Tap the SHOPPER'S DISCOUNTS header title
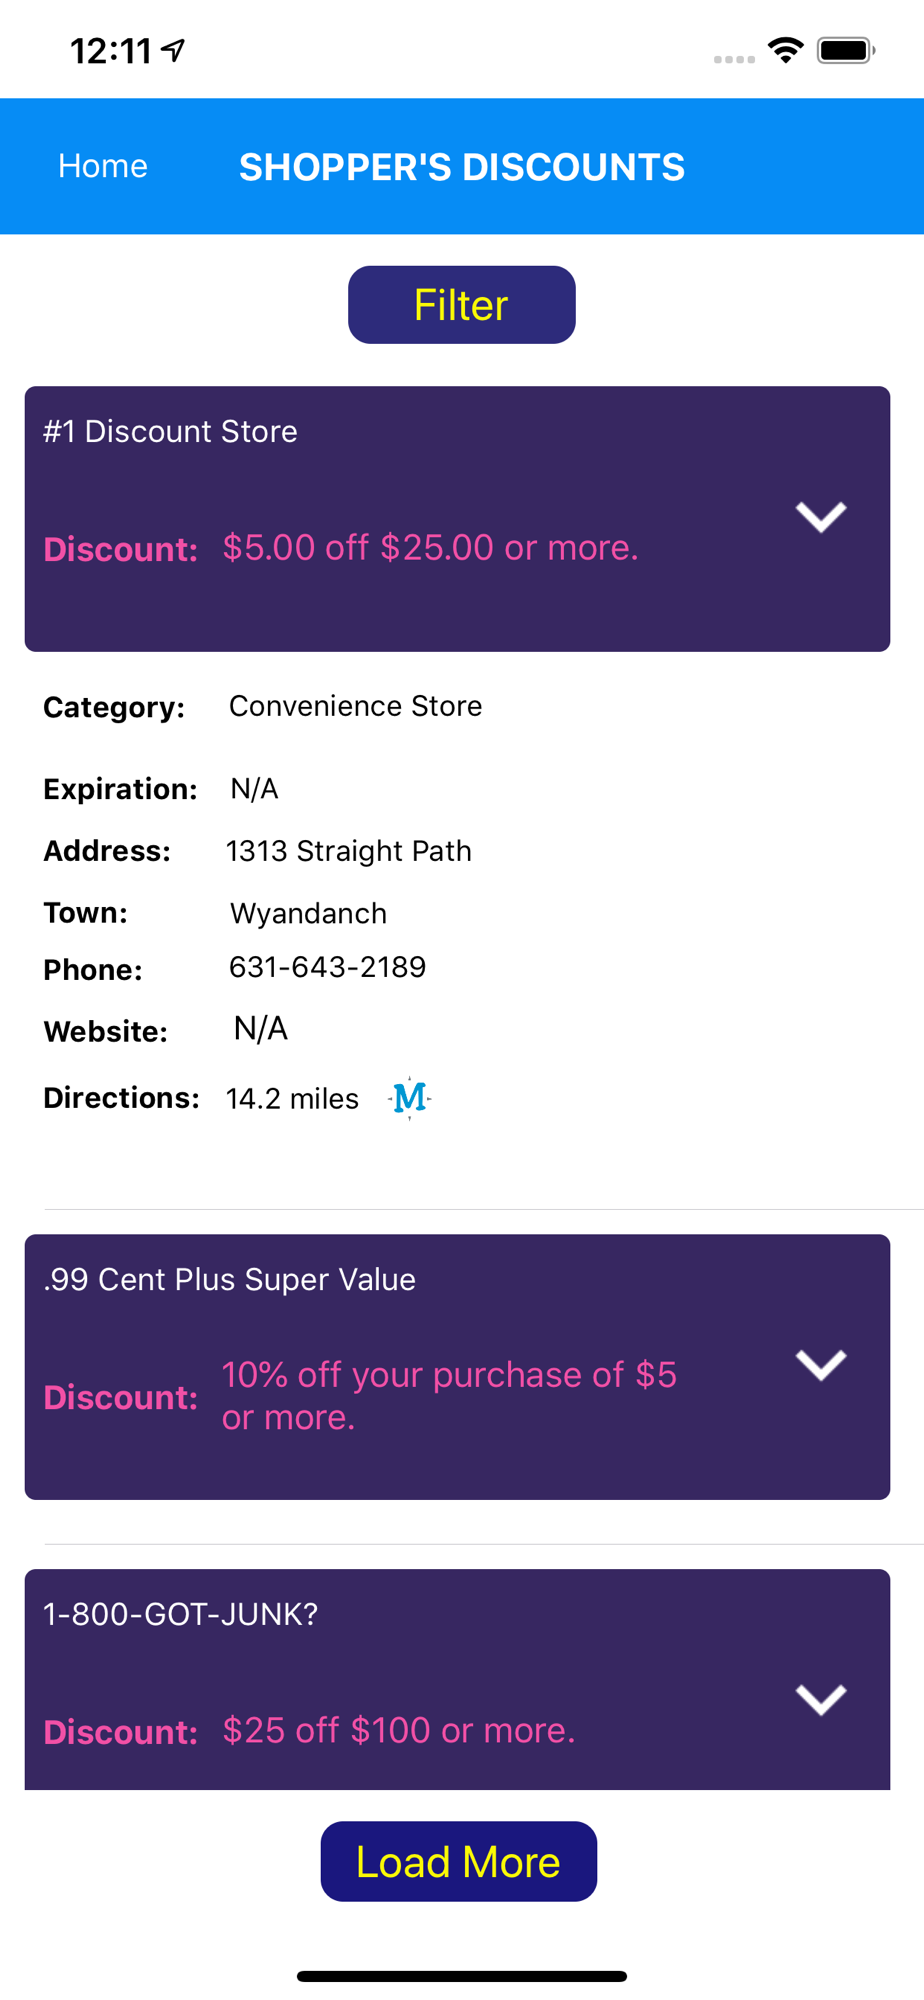924x2000 pixels. 462,167
